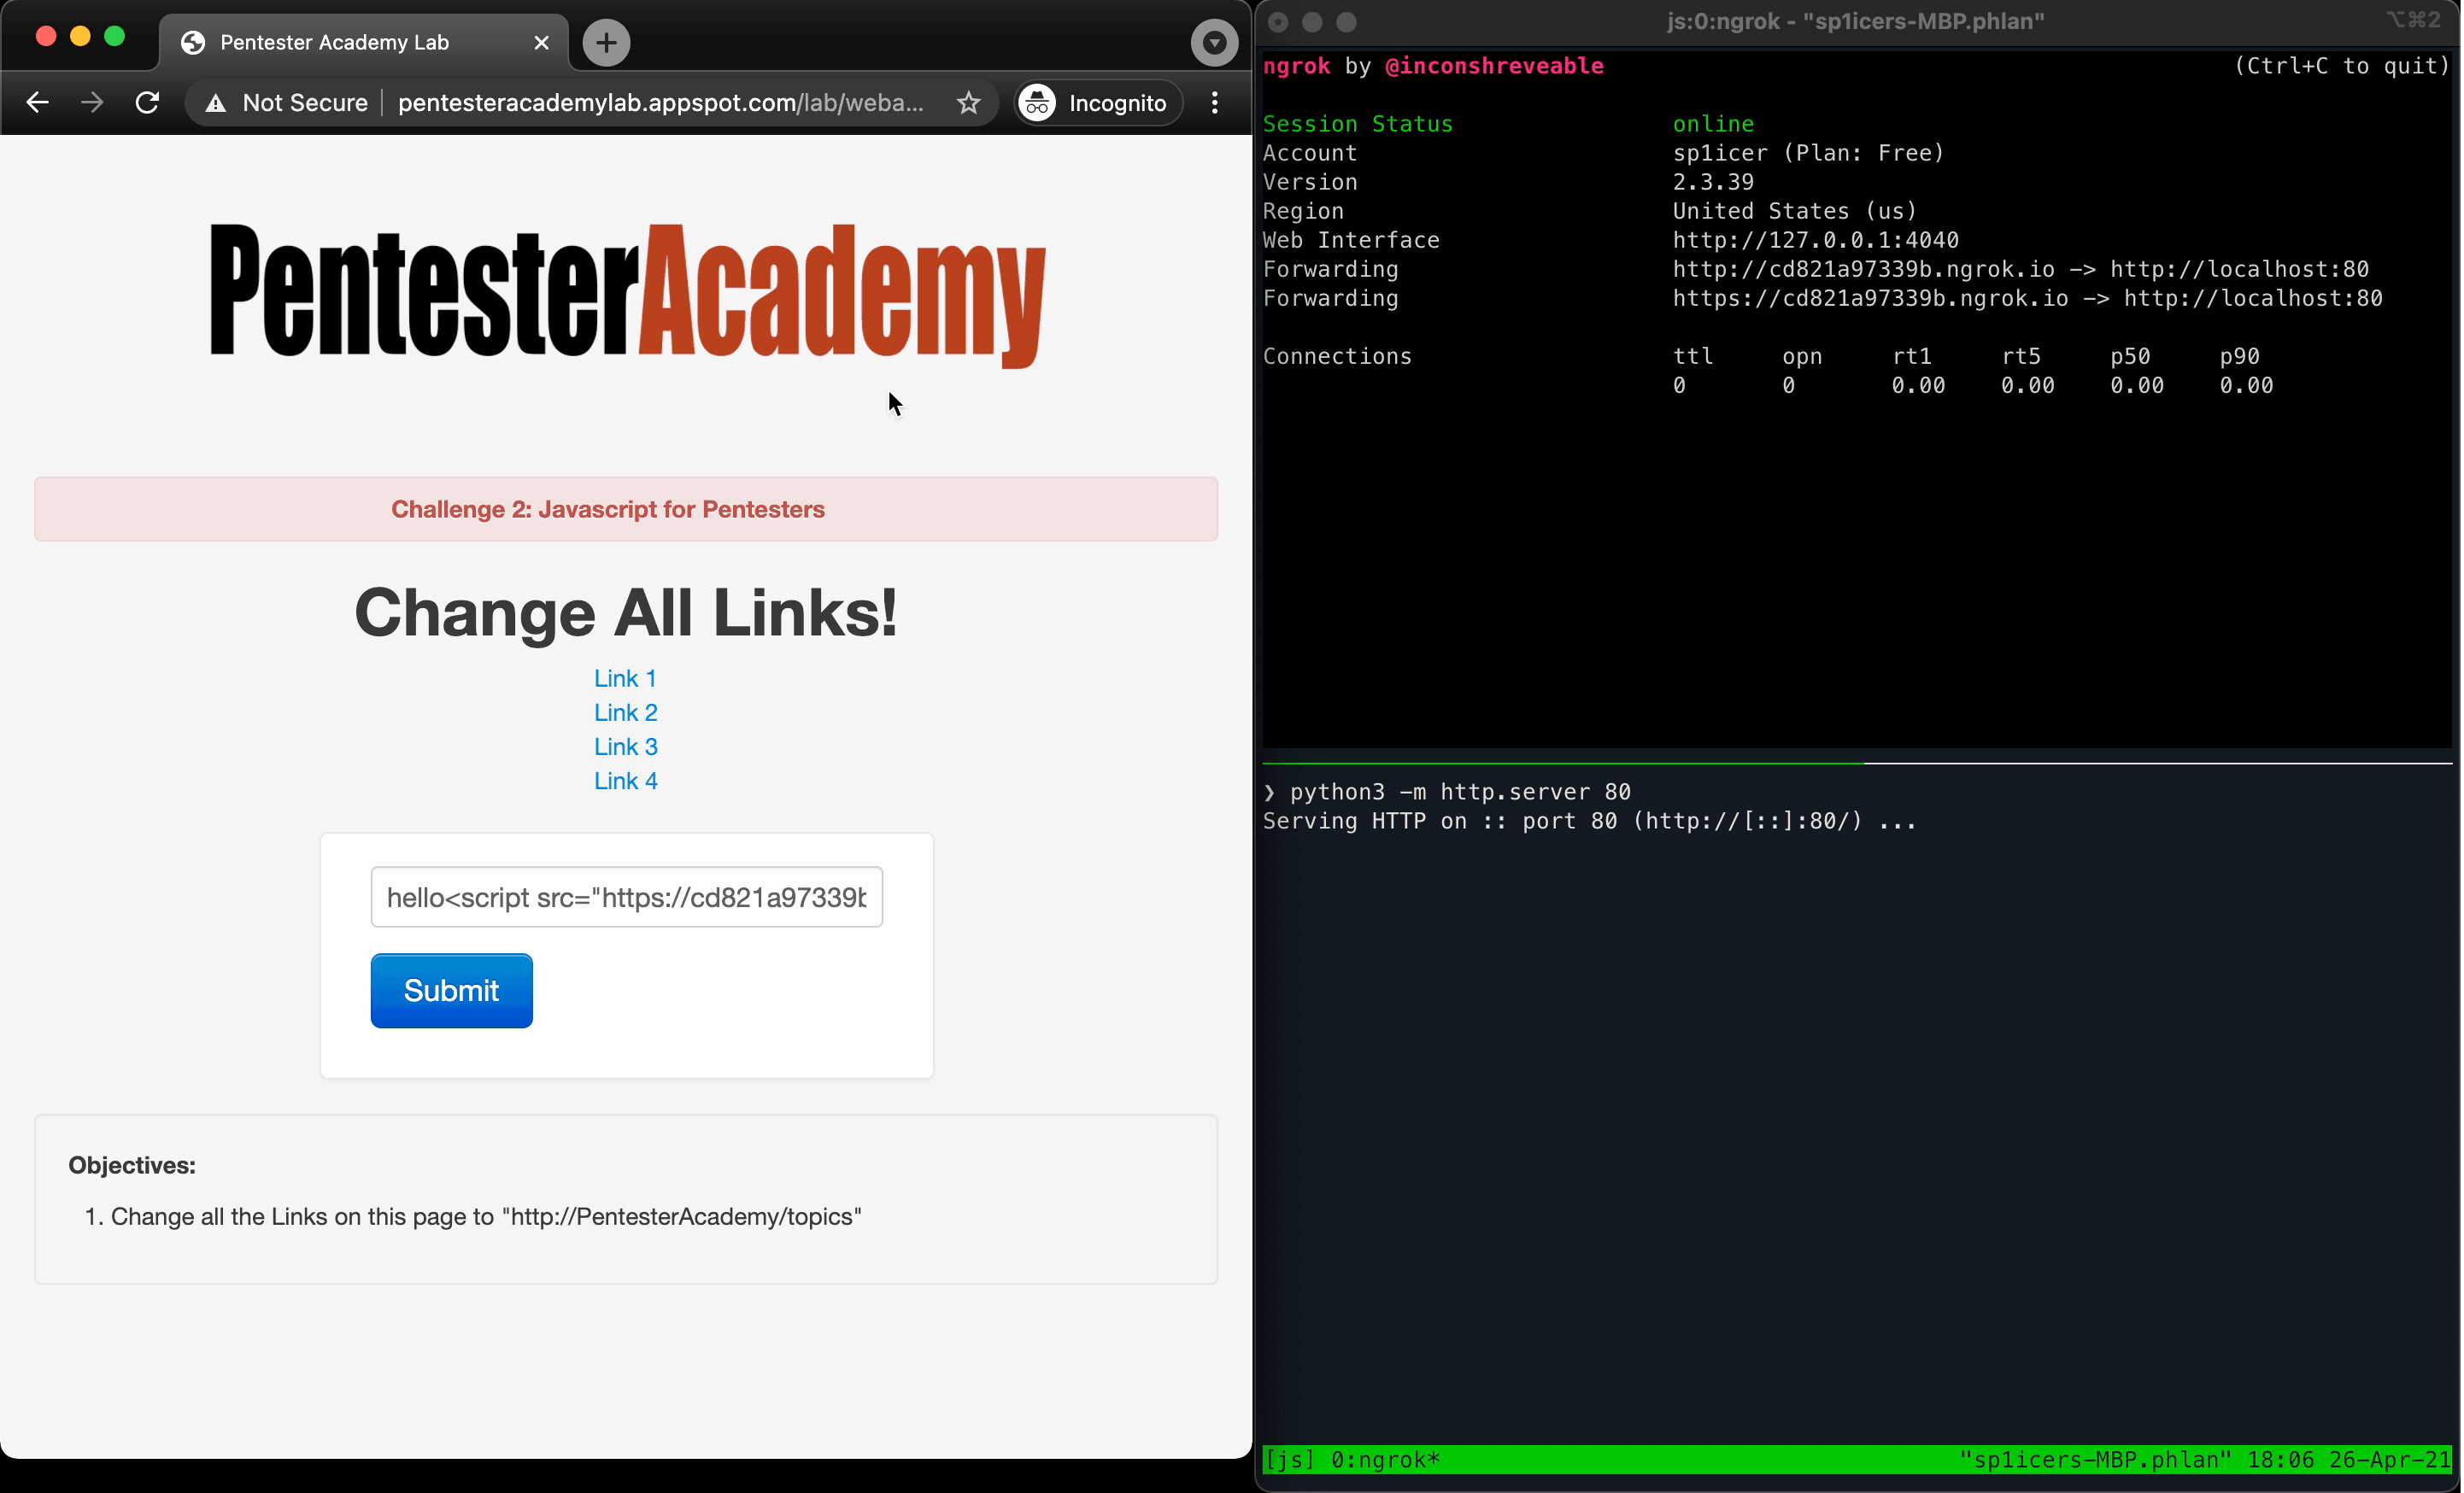
Task: Click the https ngrok forwarding URL in terminal
Action: coord(1871,299)
